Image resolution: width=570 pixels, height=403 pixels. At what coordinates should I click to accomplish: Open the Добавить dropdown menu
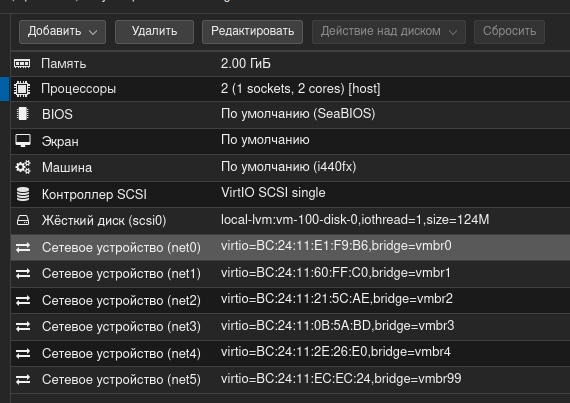[63, 32]
